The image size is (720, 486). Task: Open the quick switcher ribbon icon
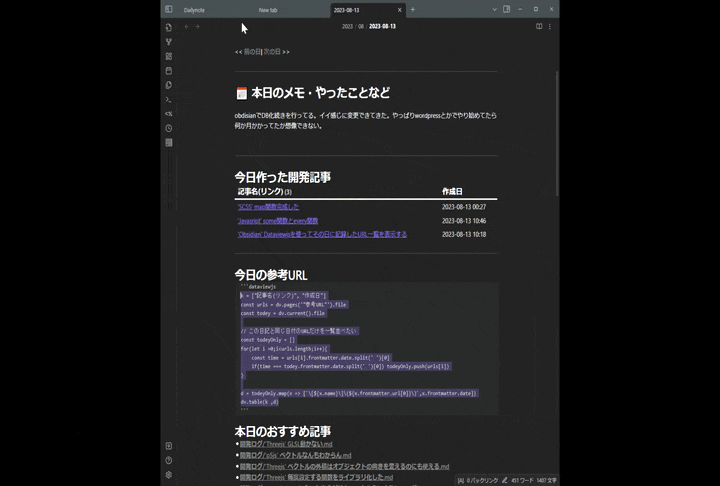[x=169, y=28]
